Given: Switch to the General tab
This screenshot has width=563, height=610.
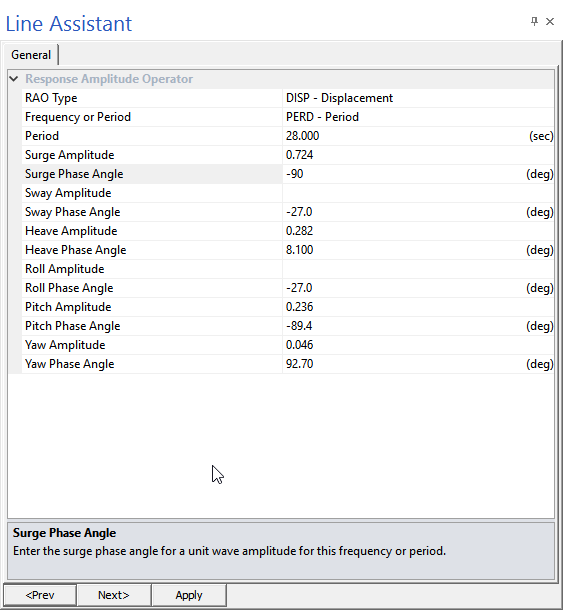Looking at the screenshot, I should tap(31, 55).
